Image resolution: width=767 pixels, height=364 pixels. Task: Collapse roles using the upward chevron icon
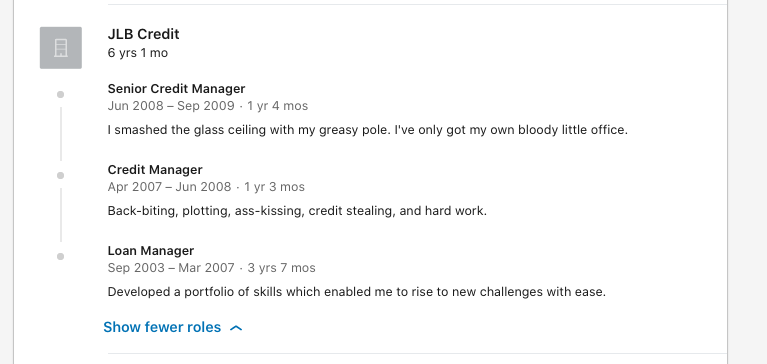click(236, 328)
